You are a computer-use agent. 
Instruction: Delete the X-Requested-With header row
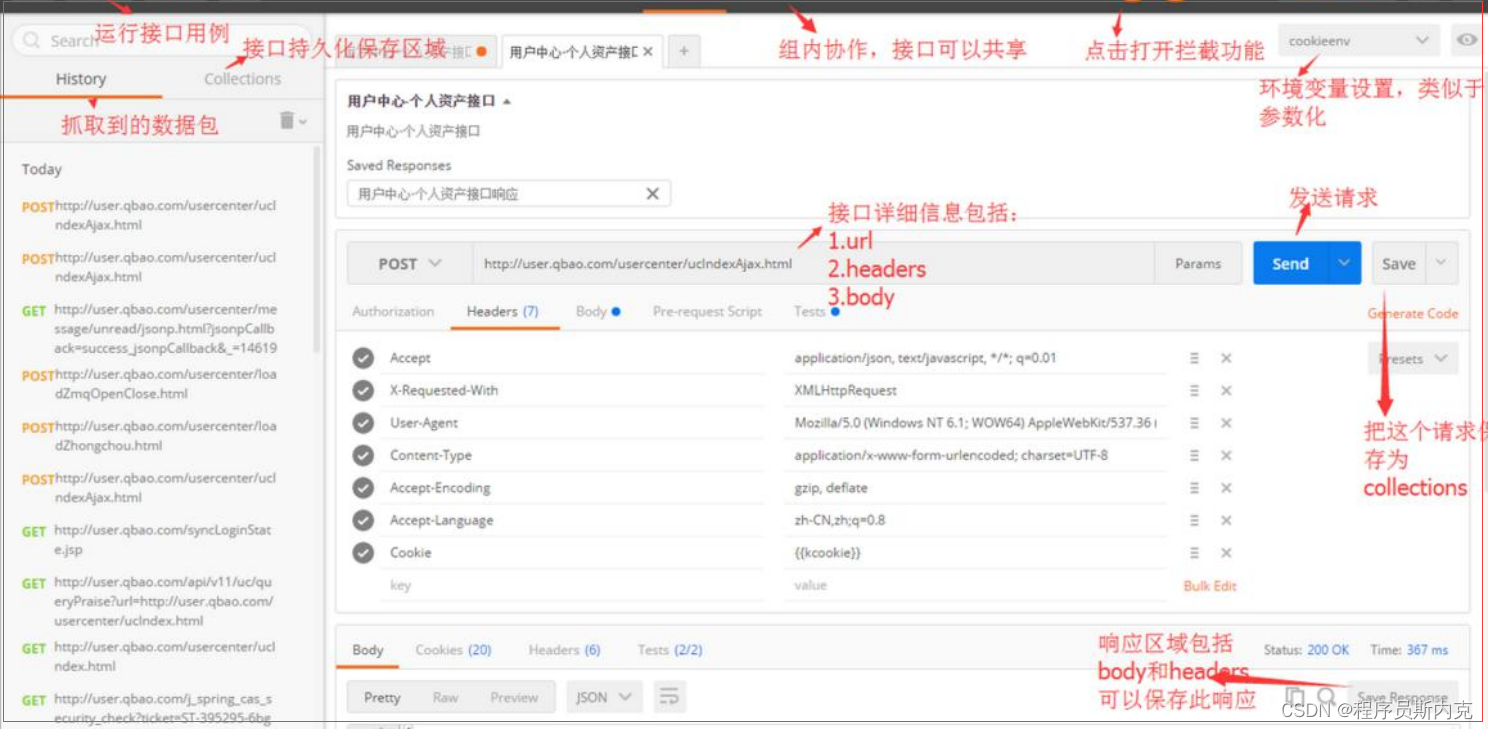tap(1226, 390)
